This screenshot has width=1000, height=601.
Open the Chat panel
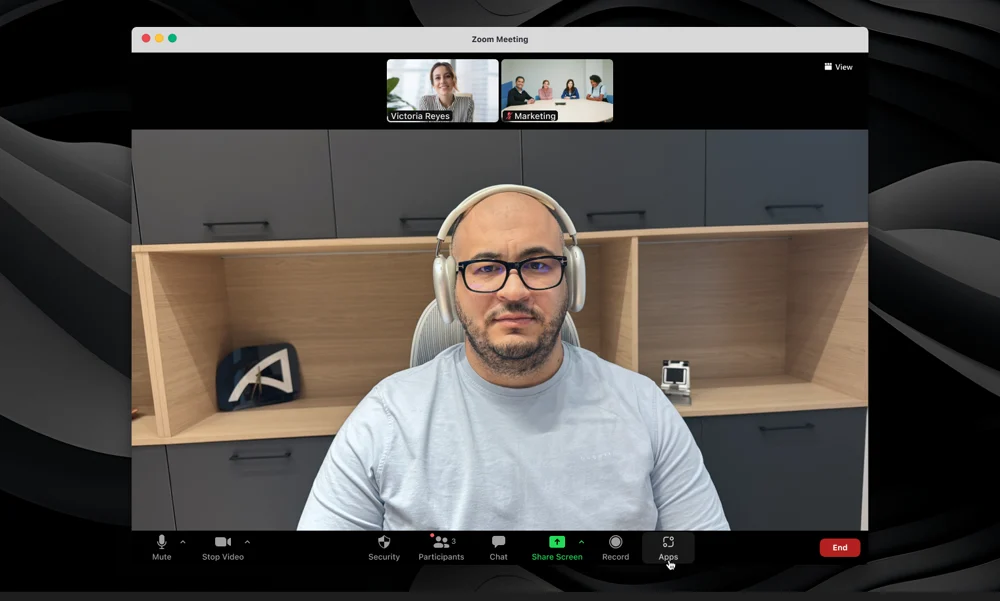click(x=499, y=548)
